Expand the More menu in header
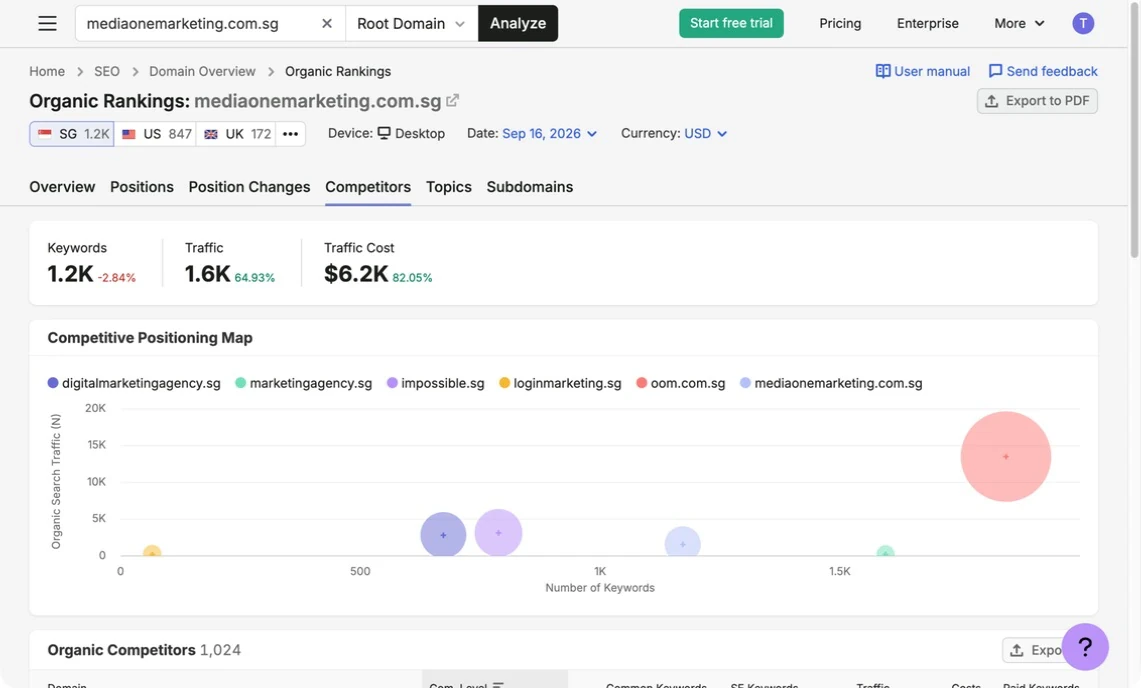Image resolution: width=1141 pixels, height=688 pixels. [1019, 23]
